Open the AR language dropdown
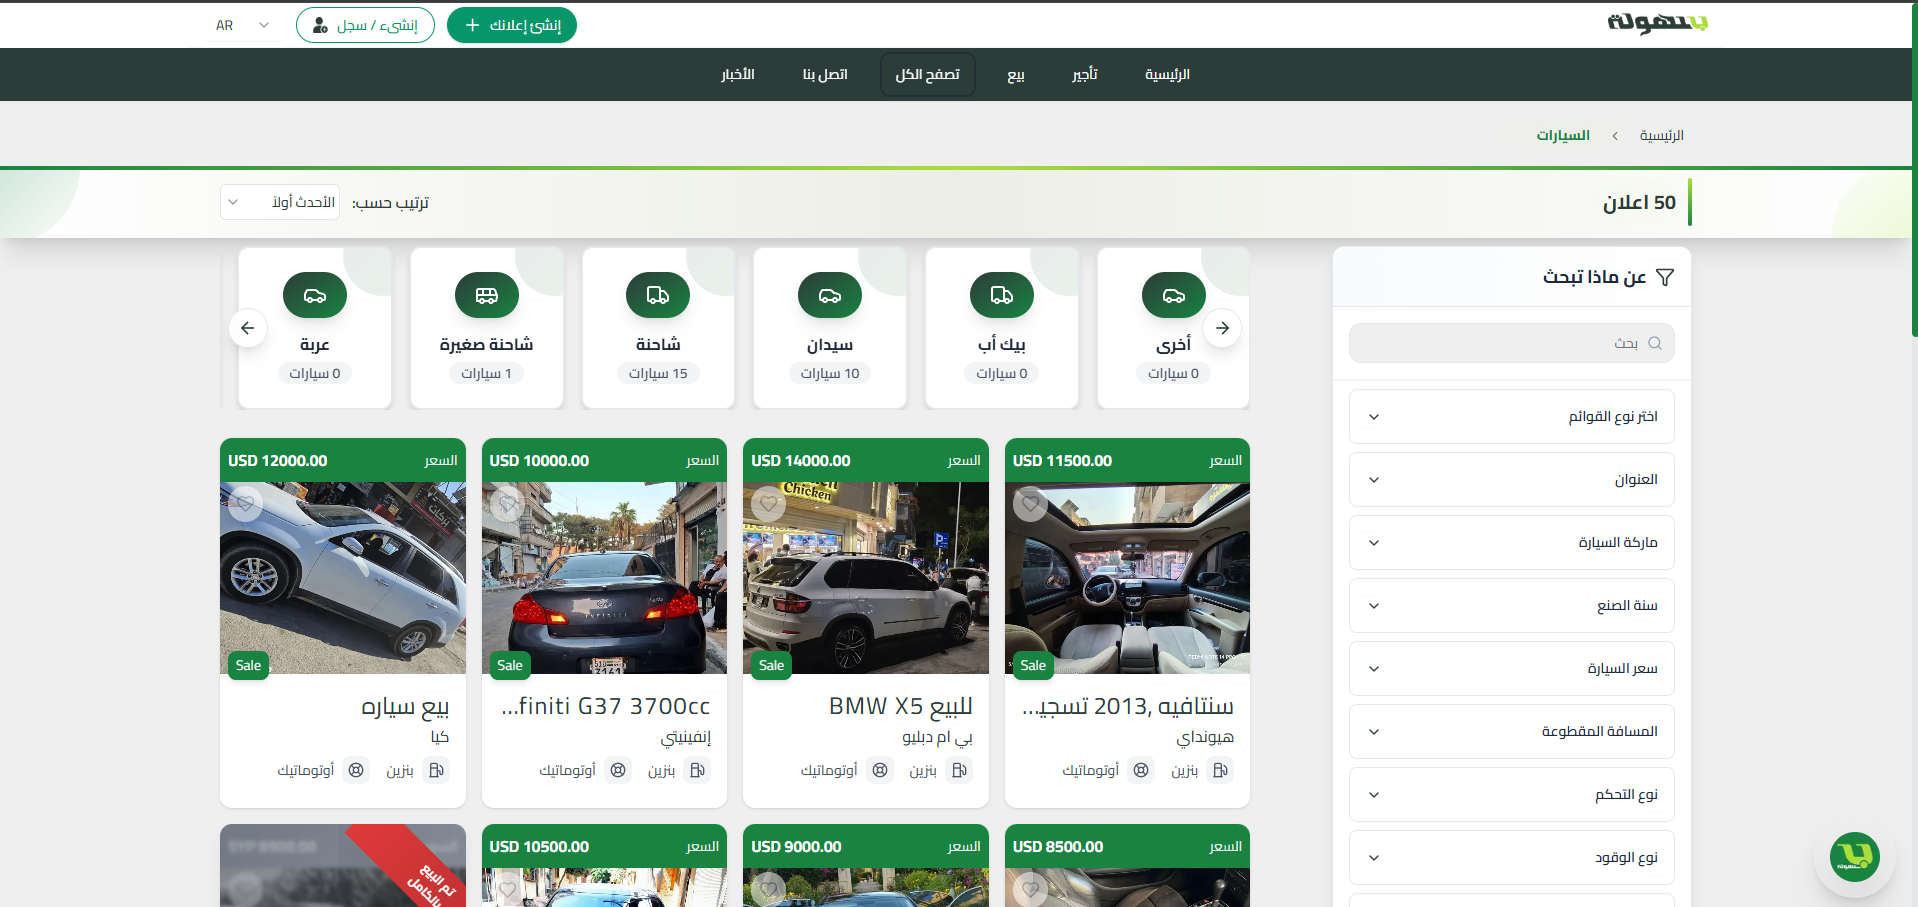The image size is (1918, 907). pyautogui.click(x=241, y=25)
